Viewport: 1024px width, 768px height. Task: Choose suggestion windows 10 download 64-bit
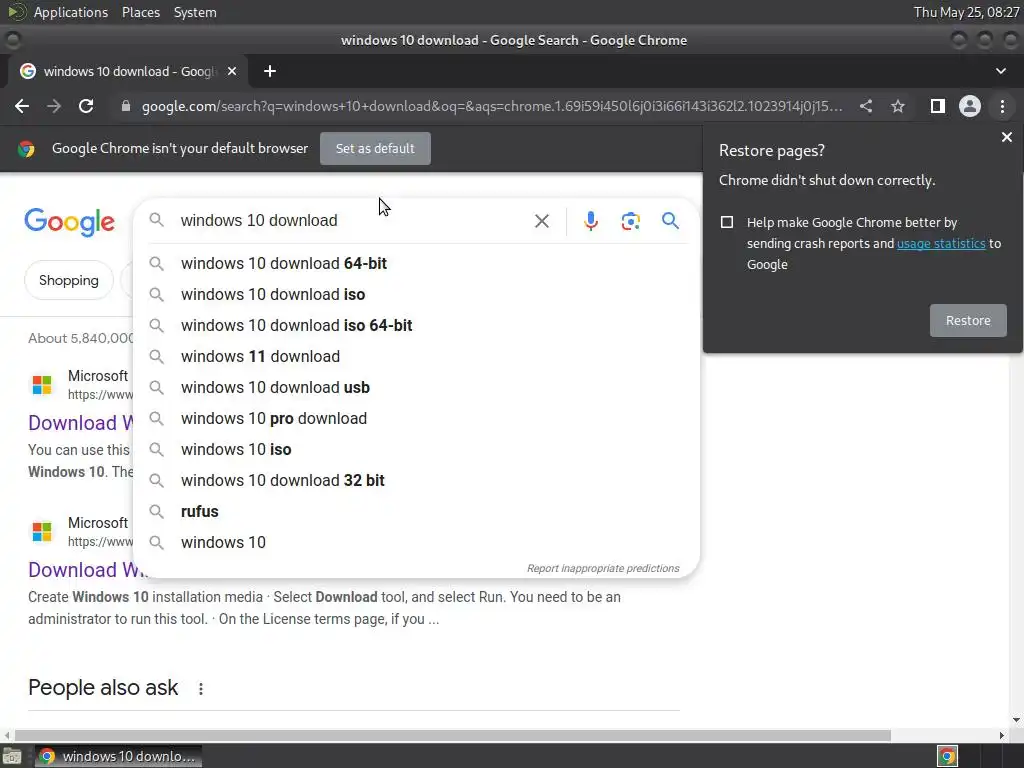(416, 263)
